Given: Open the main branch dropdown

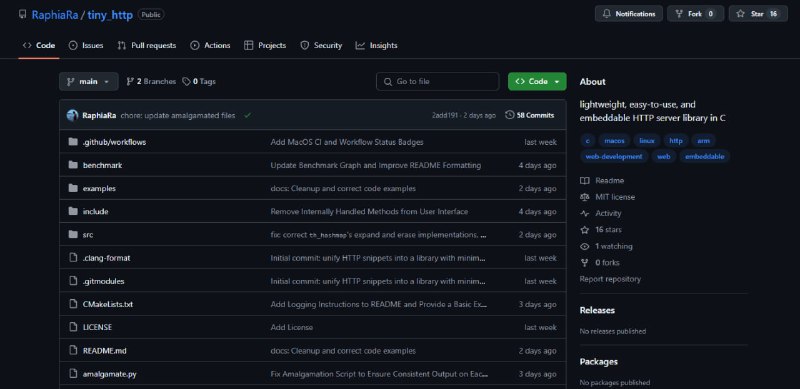Looking at the screenshot, I should tap(89, 82).
